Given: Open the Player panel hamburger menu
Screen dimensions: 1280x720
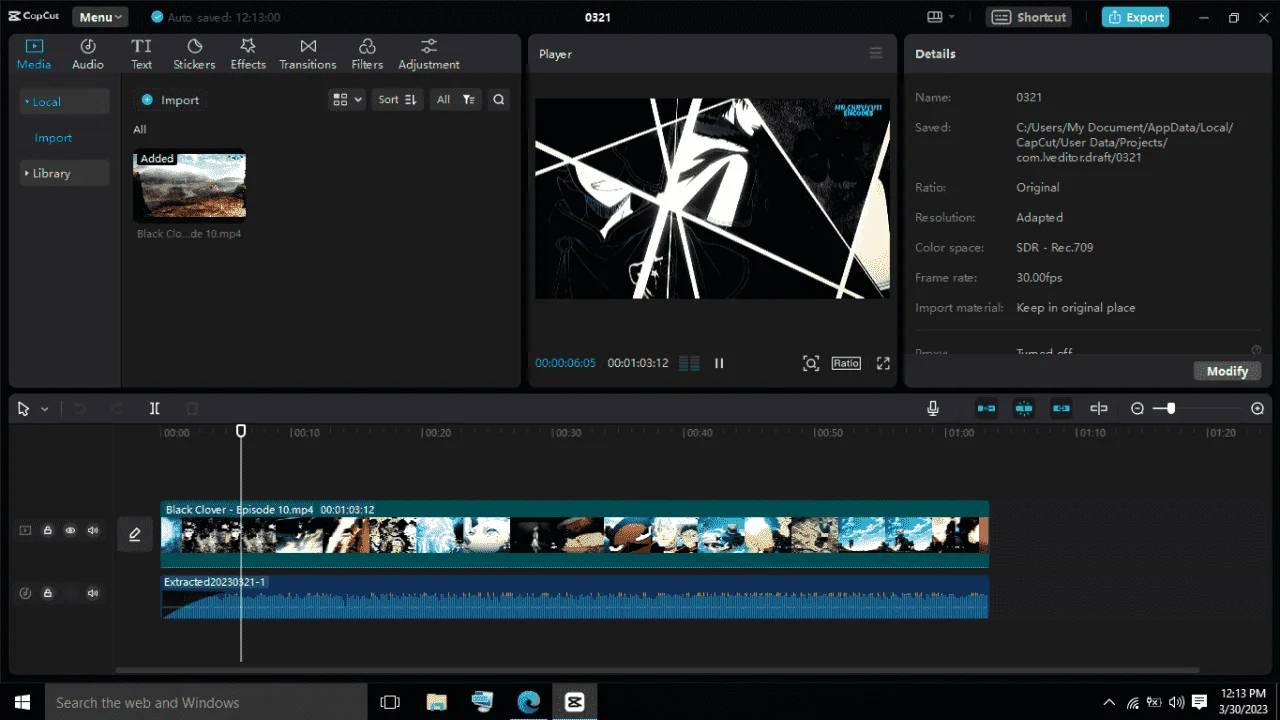Looking at the screenshot, I should (876, 54).
